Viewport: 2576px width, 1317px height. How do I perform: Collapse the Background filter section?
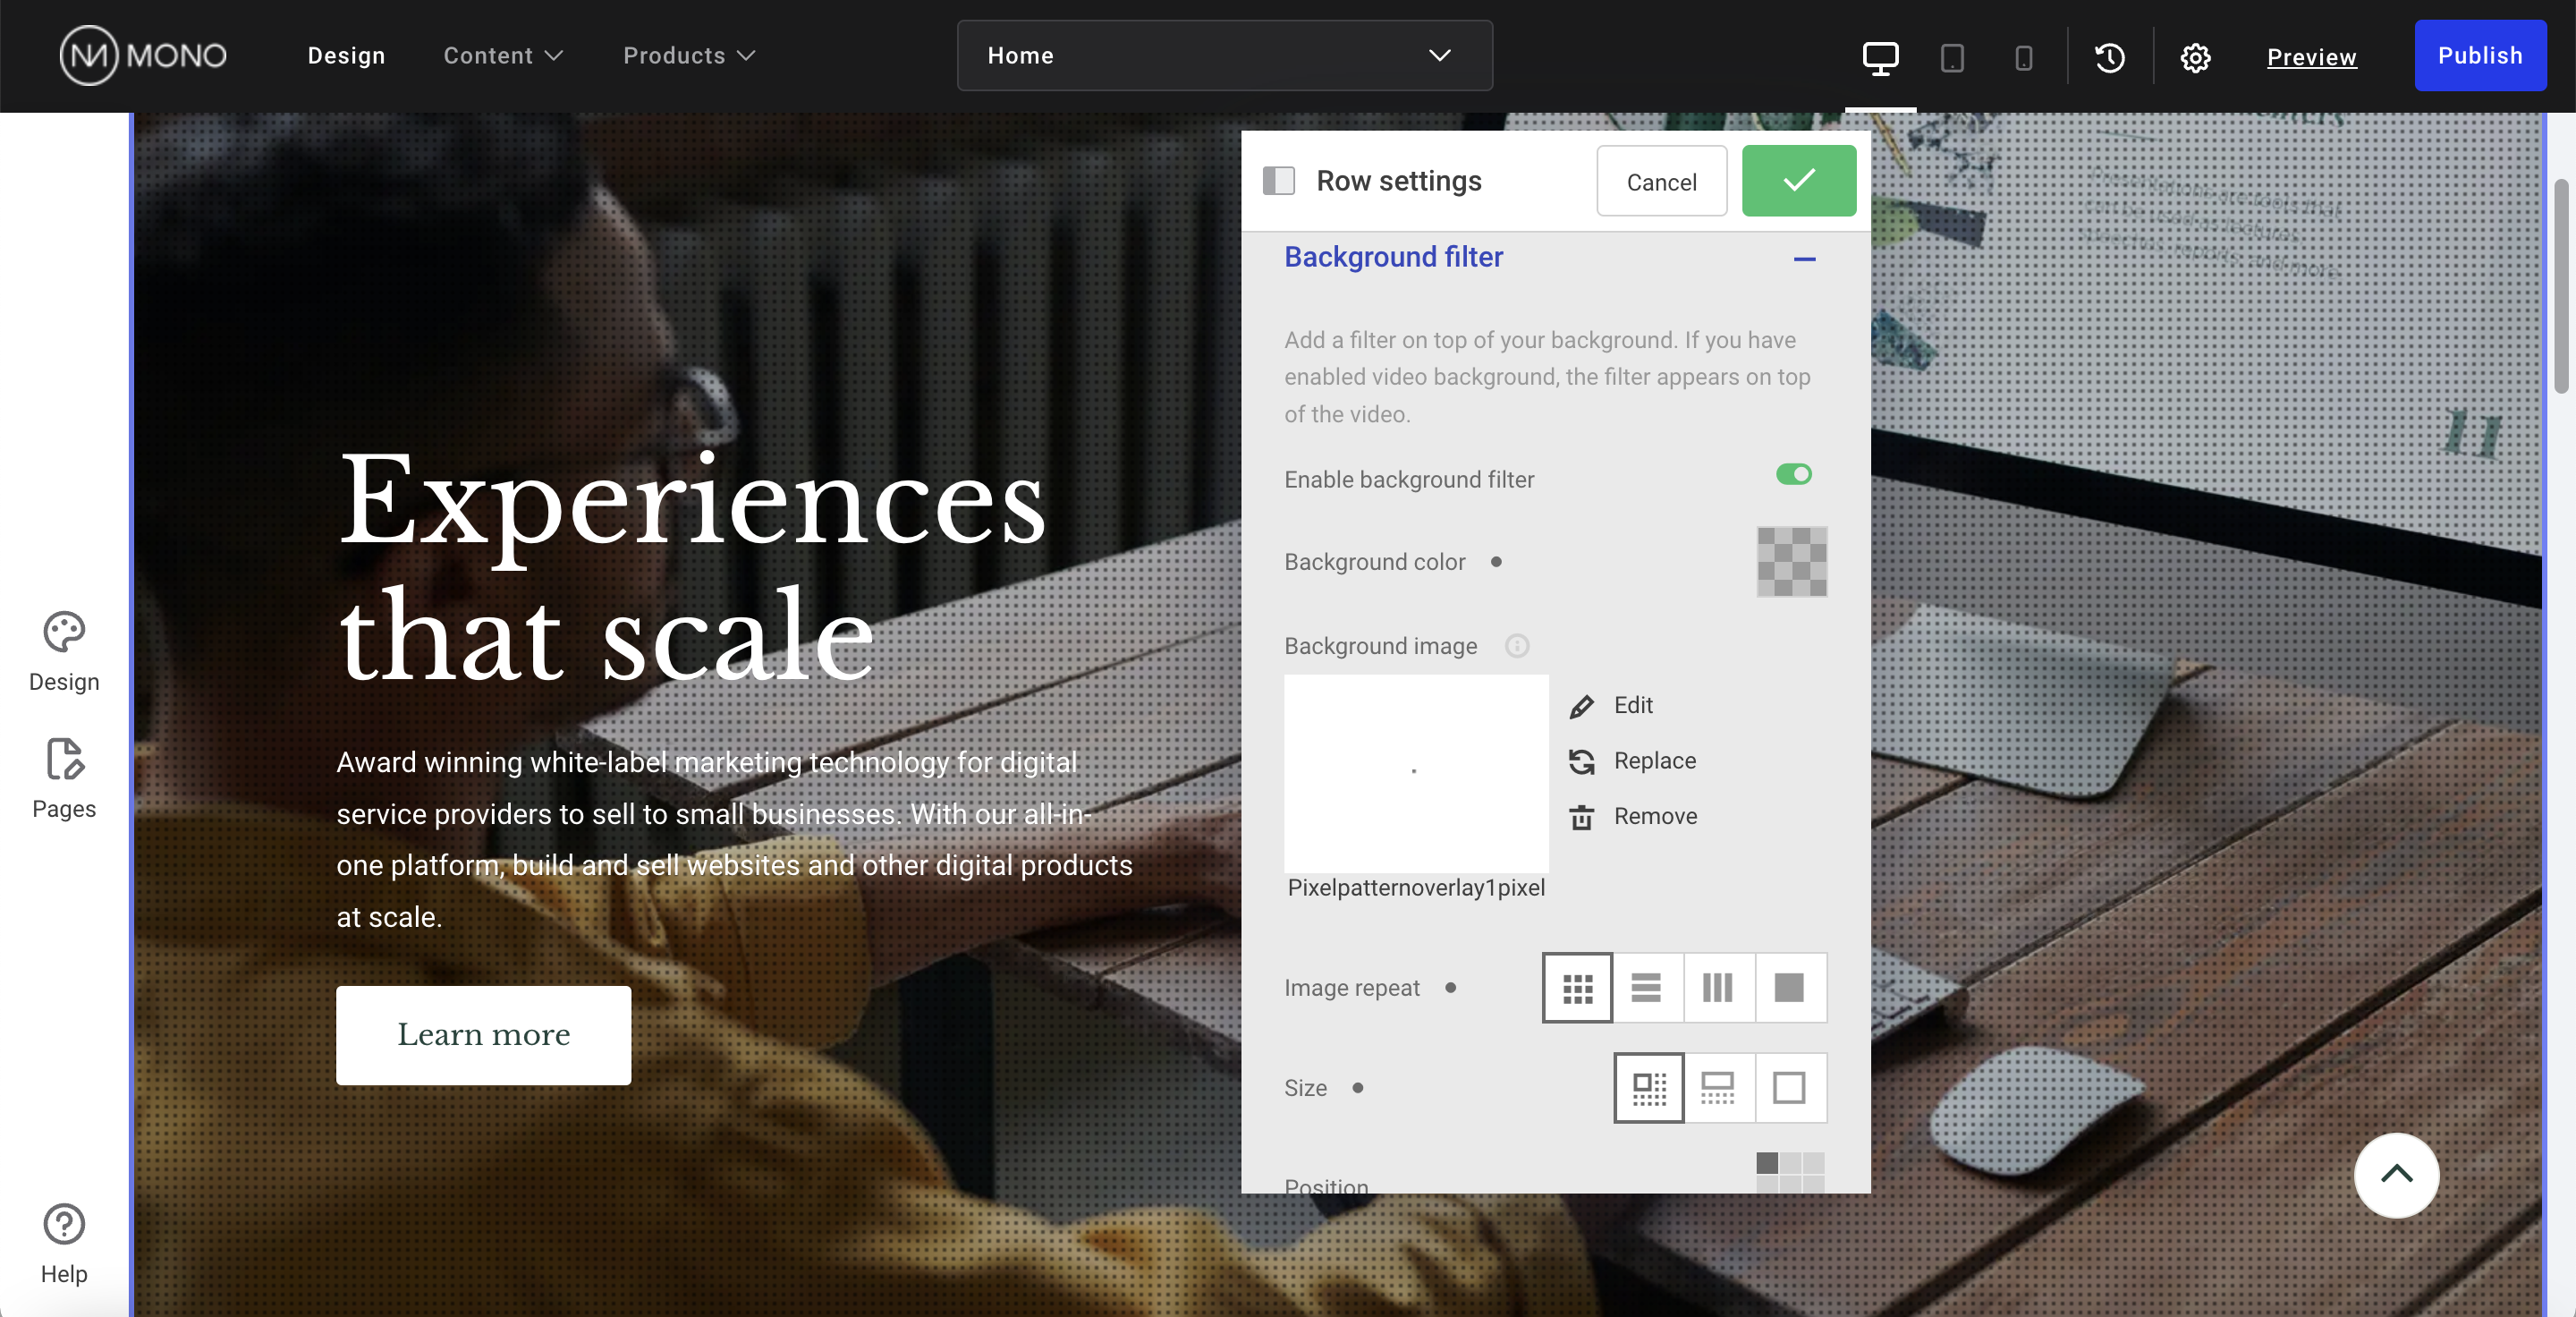1804,258
